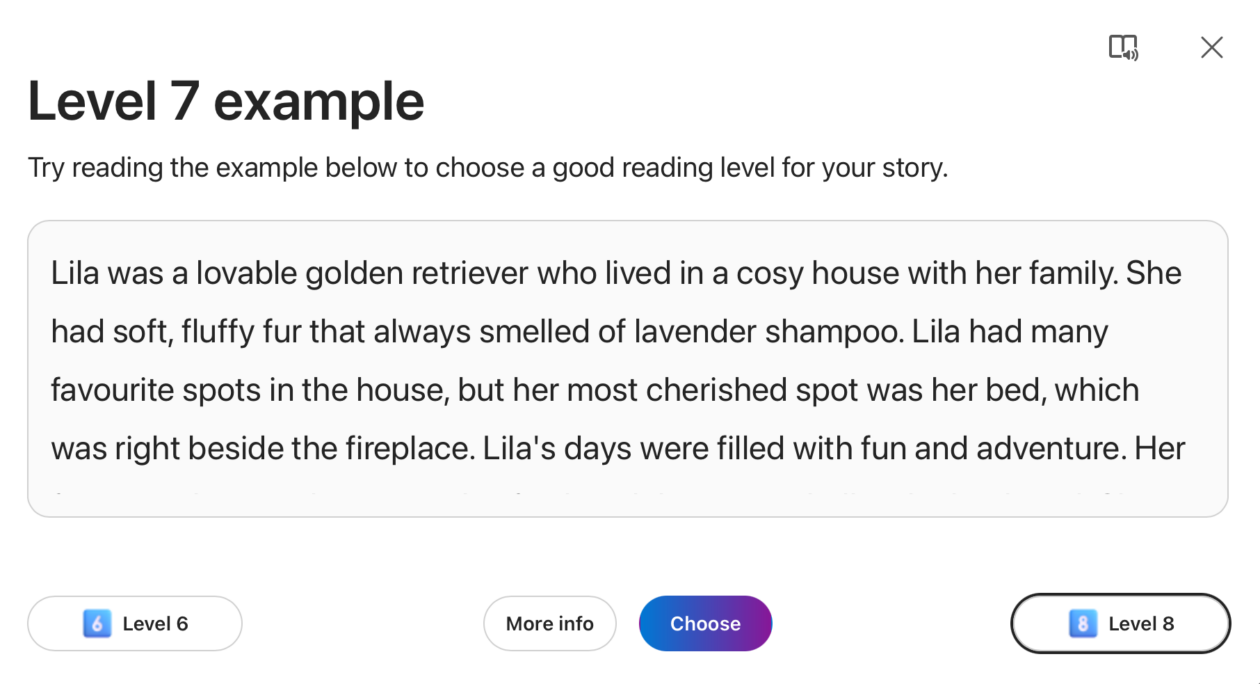Click the blue number 6 badge icon
Viewport: 1260px width, 684px height.
click(97, 624)
